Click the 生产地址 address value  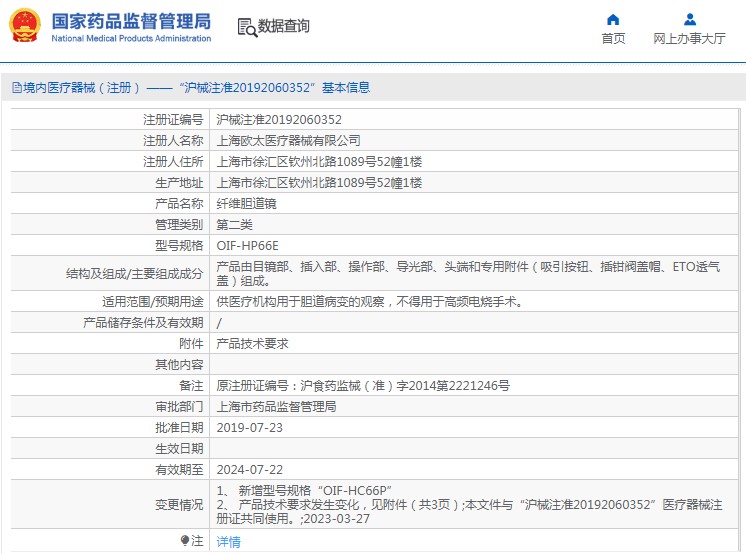[x=319, y=182]
